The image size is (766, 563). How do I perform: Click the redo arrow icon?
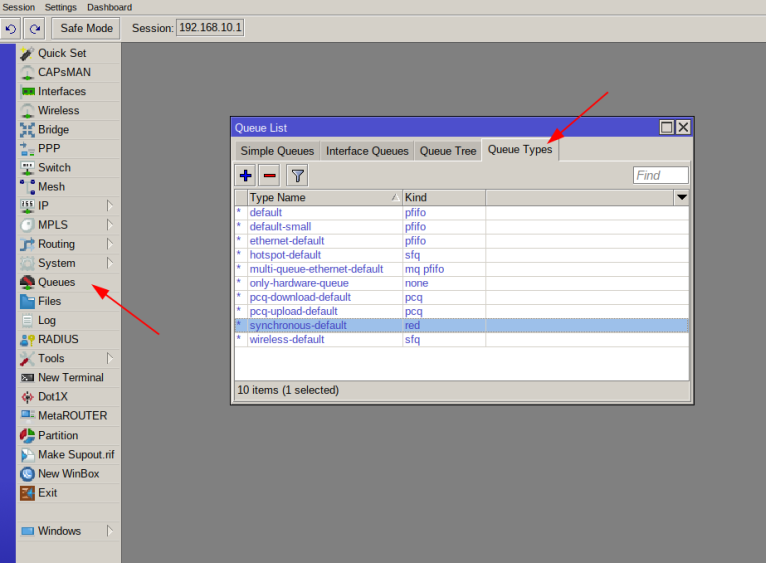coord(34,28)
